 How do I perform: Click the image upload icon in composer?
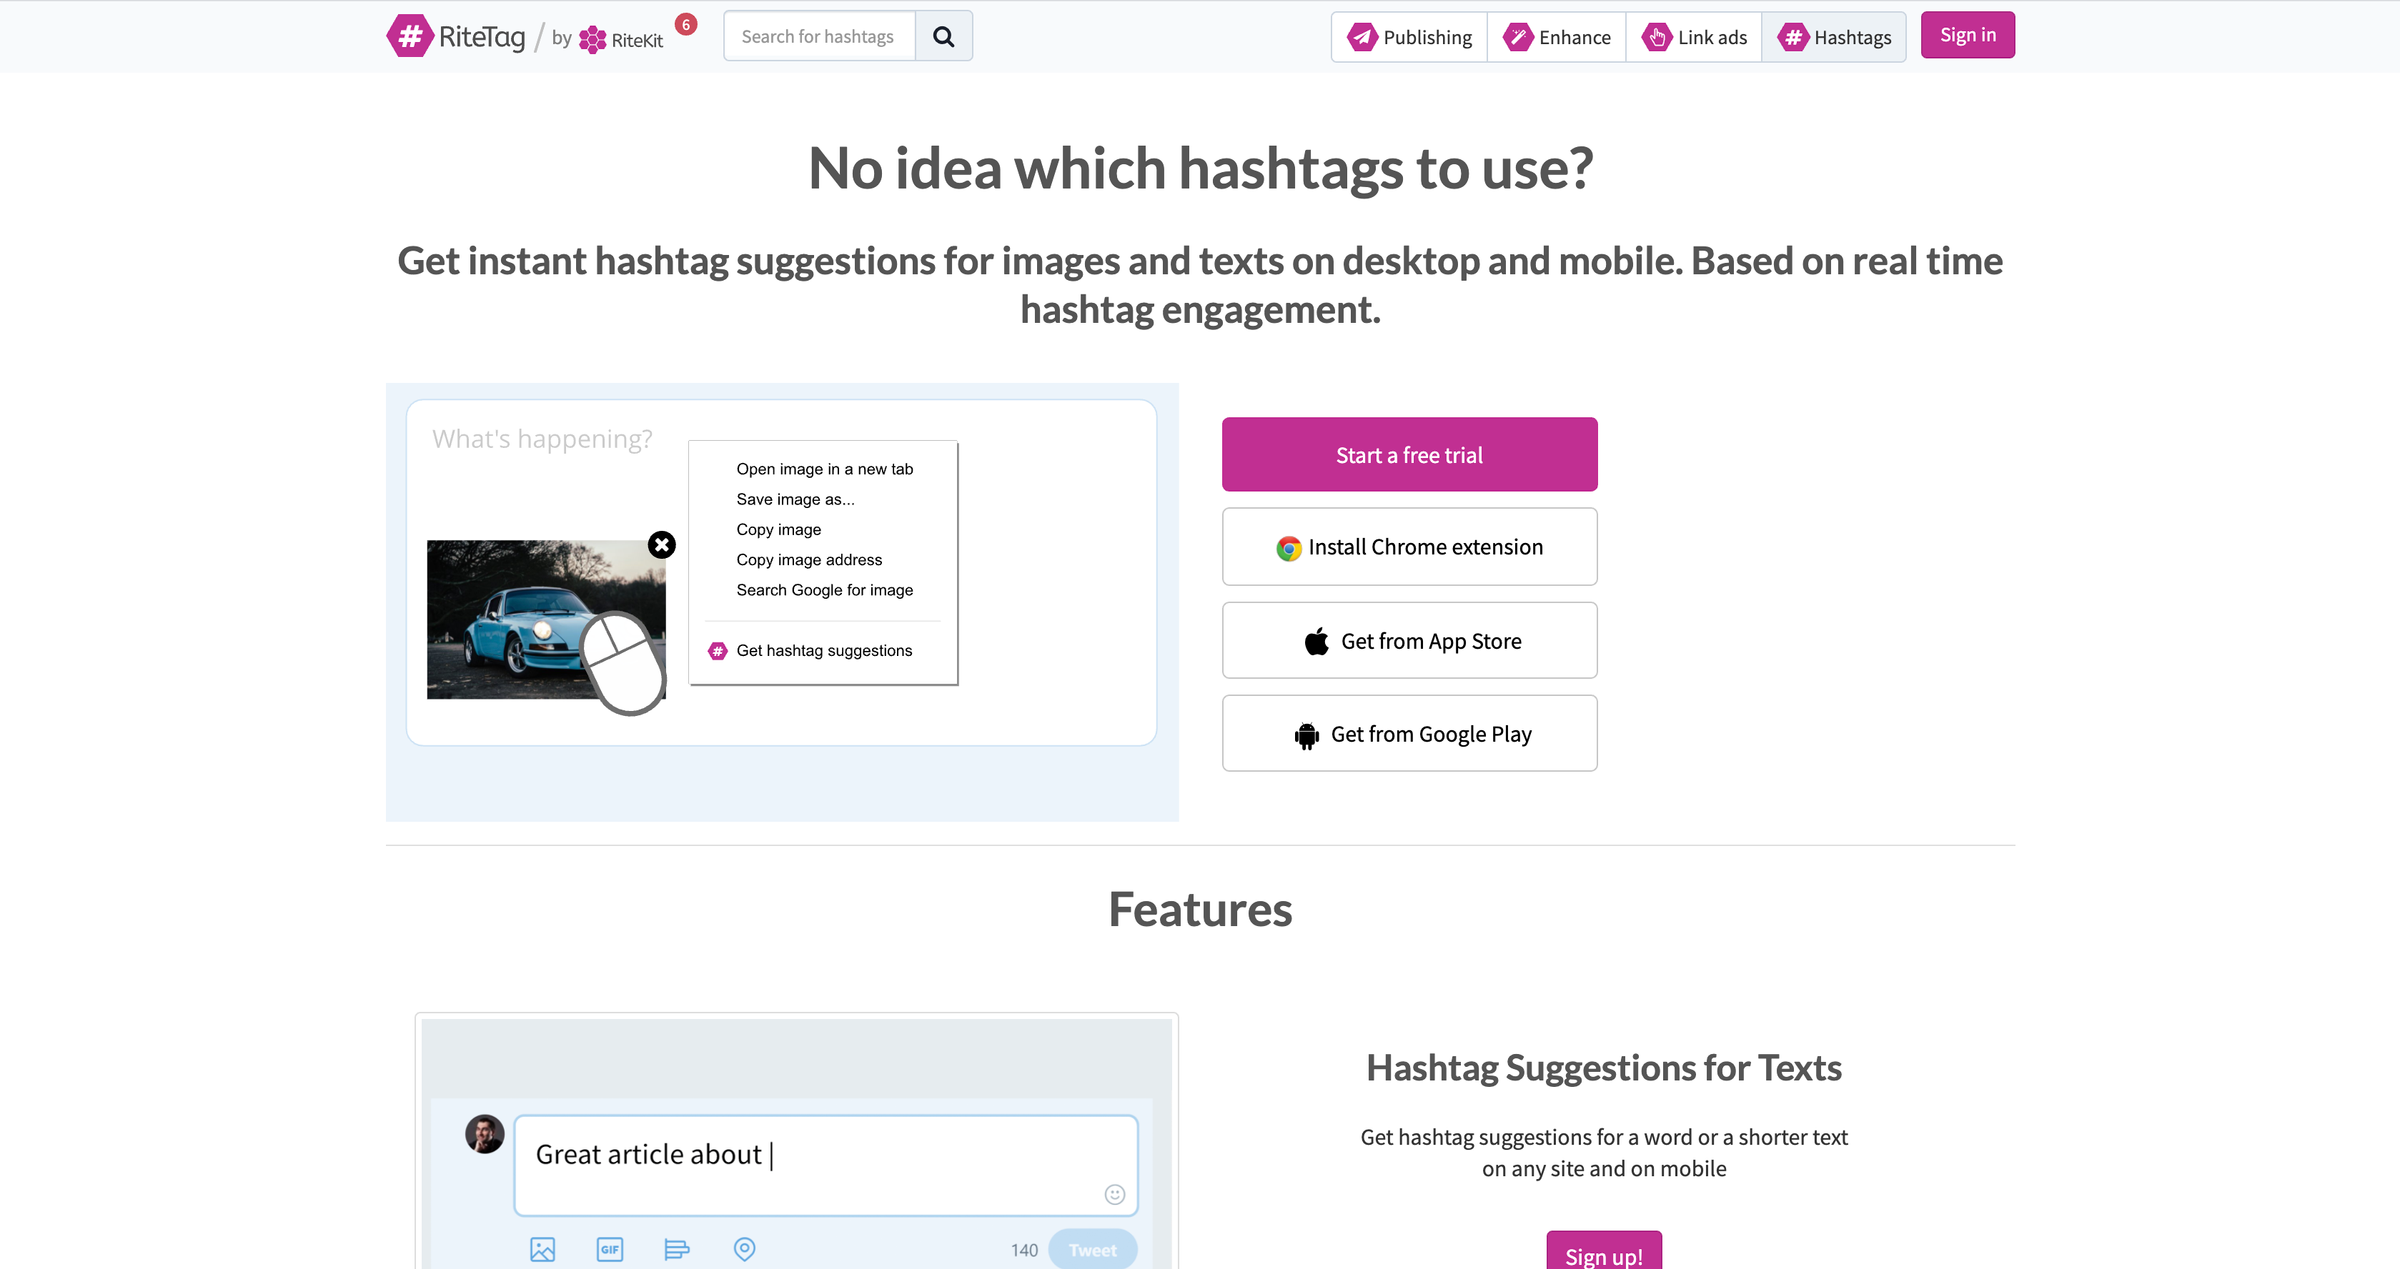click(542, 1249)
